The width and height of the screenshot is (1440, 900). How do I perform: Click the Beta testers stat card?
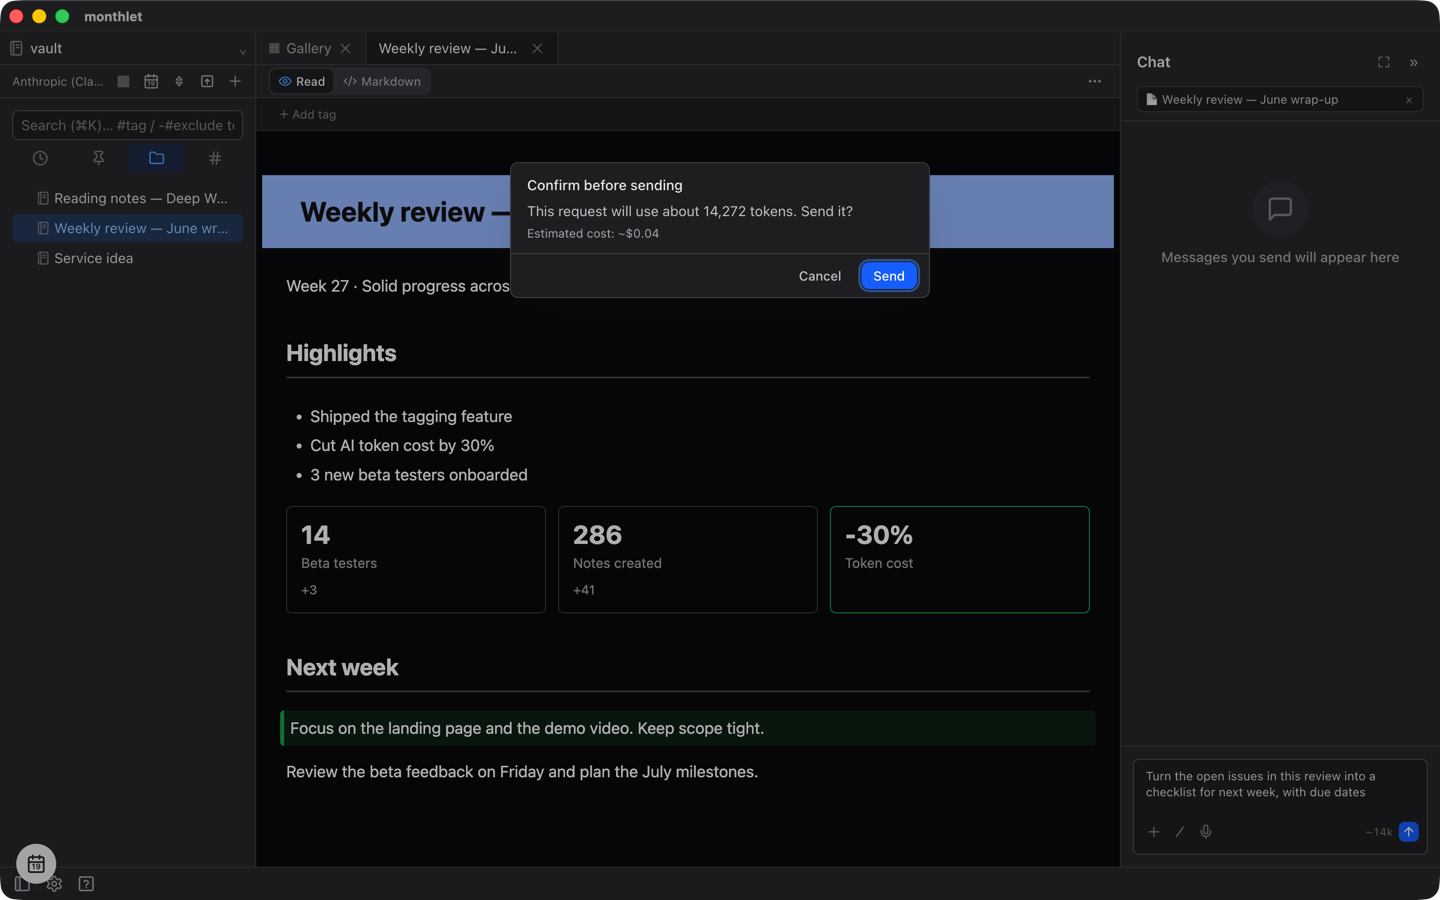[x=416, y=560]
